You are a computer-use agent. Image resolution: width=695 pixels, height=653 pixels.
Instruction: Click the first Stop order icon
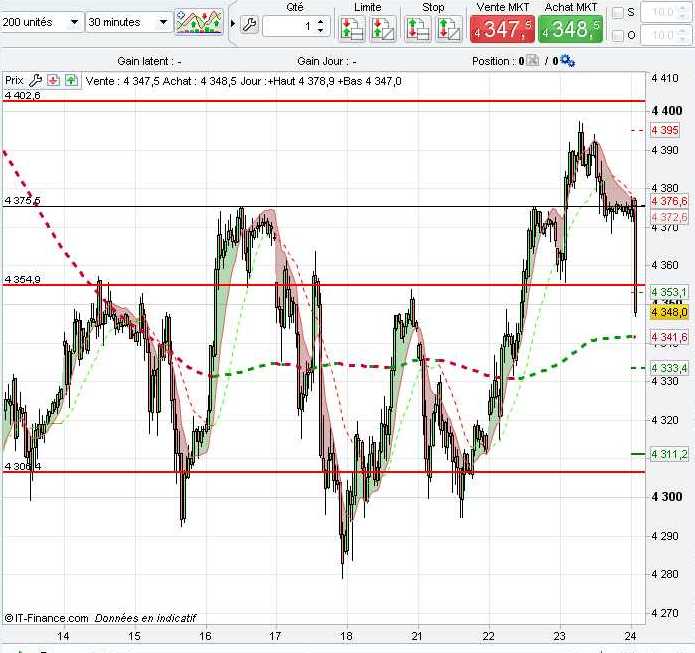418,29
